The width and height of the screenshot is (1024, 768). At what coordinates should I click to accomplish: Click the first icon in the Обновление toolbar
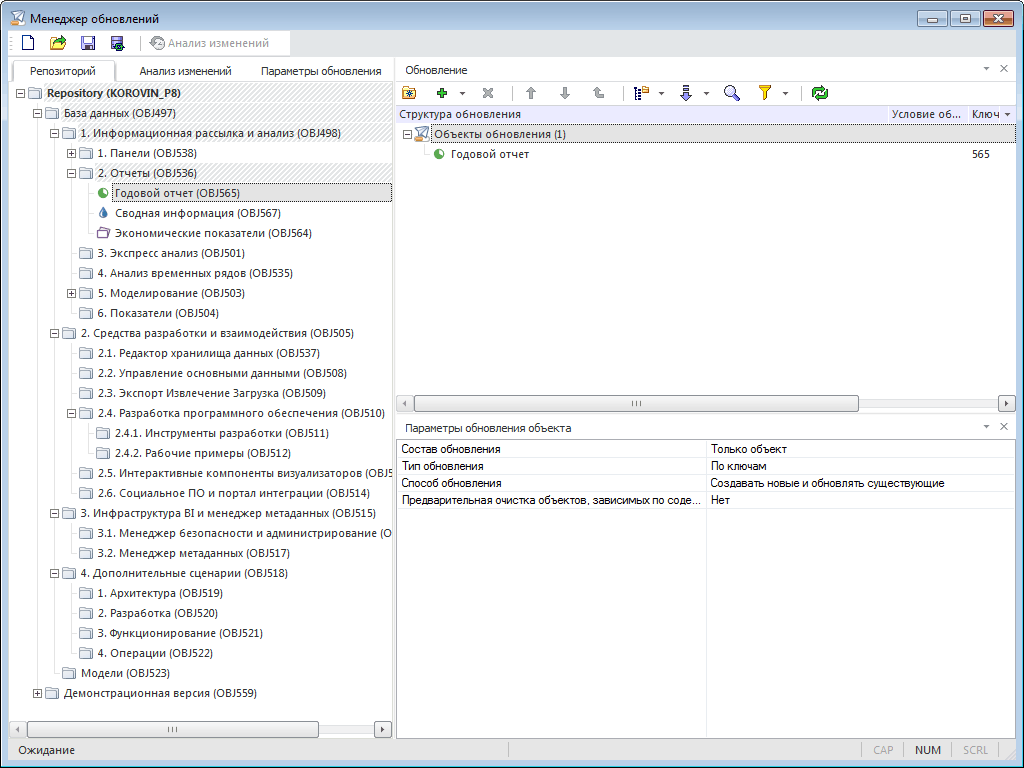tap(409, 93)
